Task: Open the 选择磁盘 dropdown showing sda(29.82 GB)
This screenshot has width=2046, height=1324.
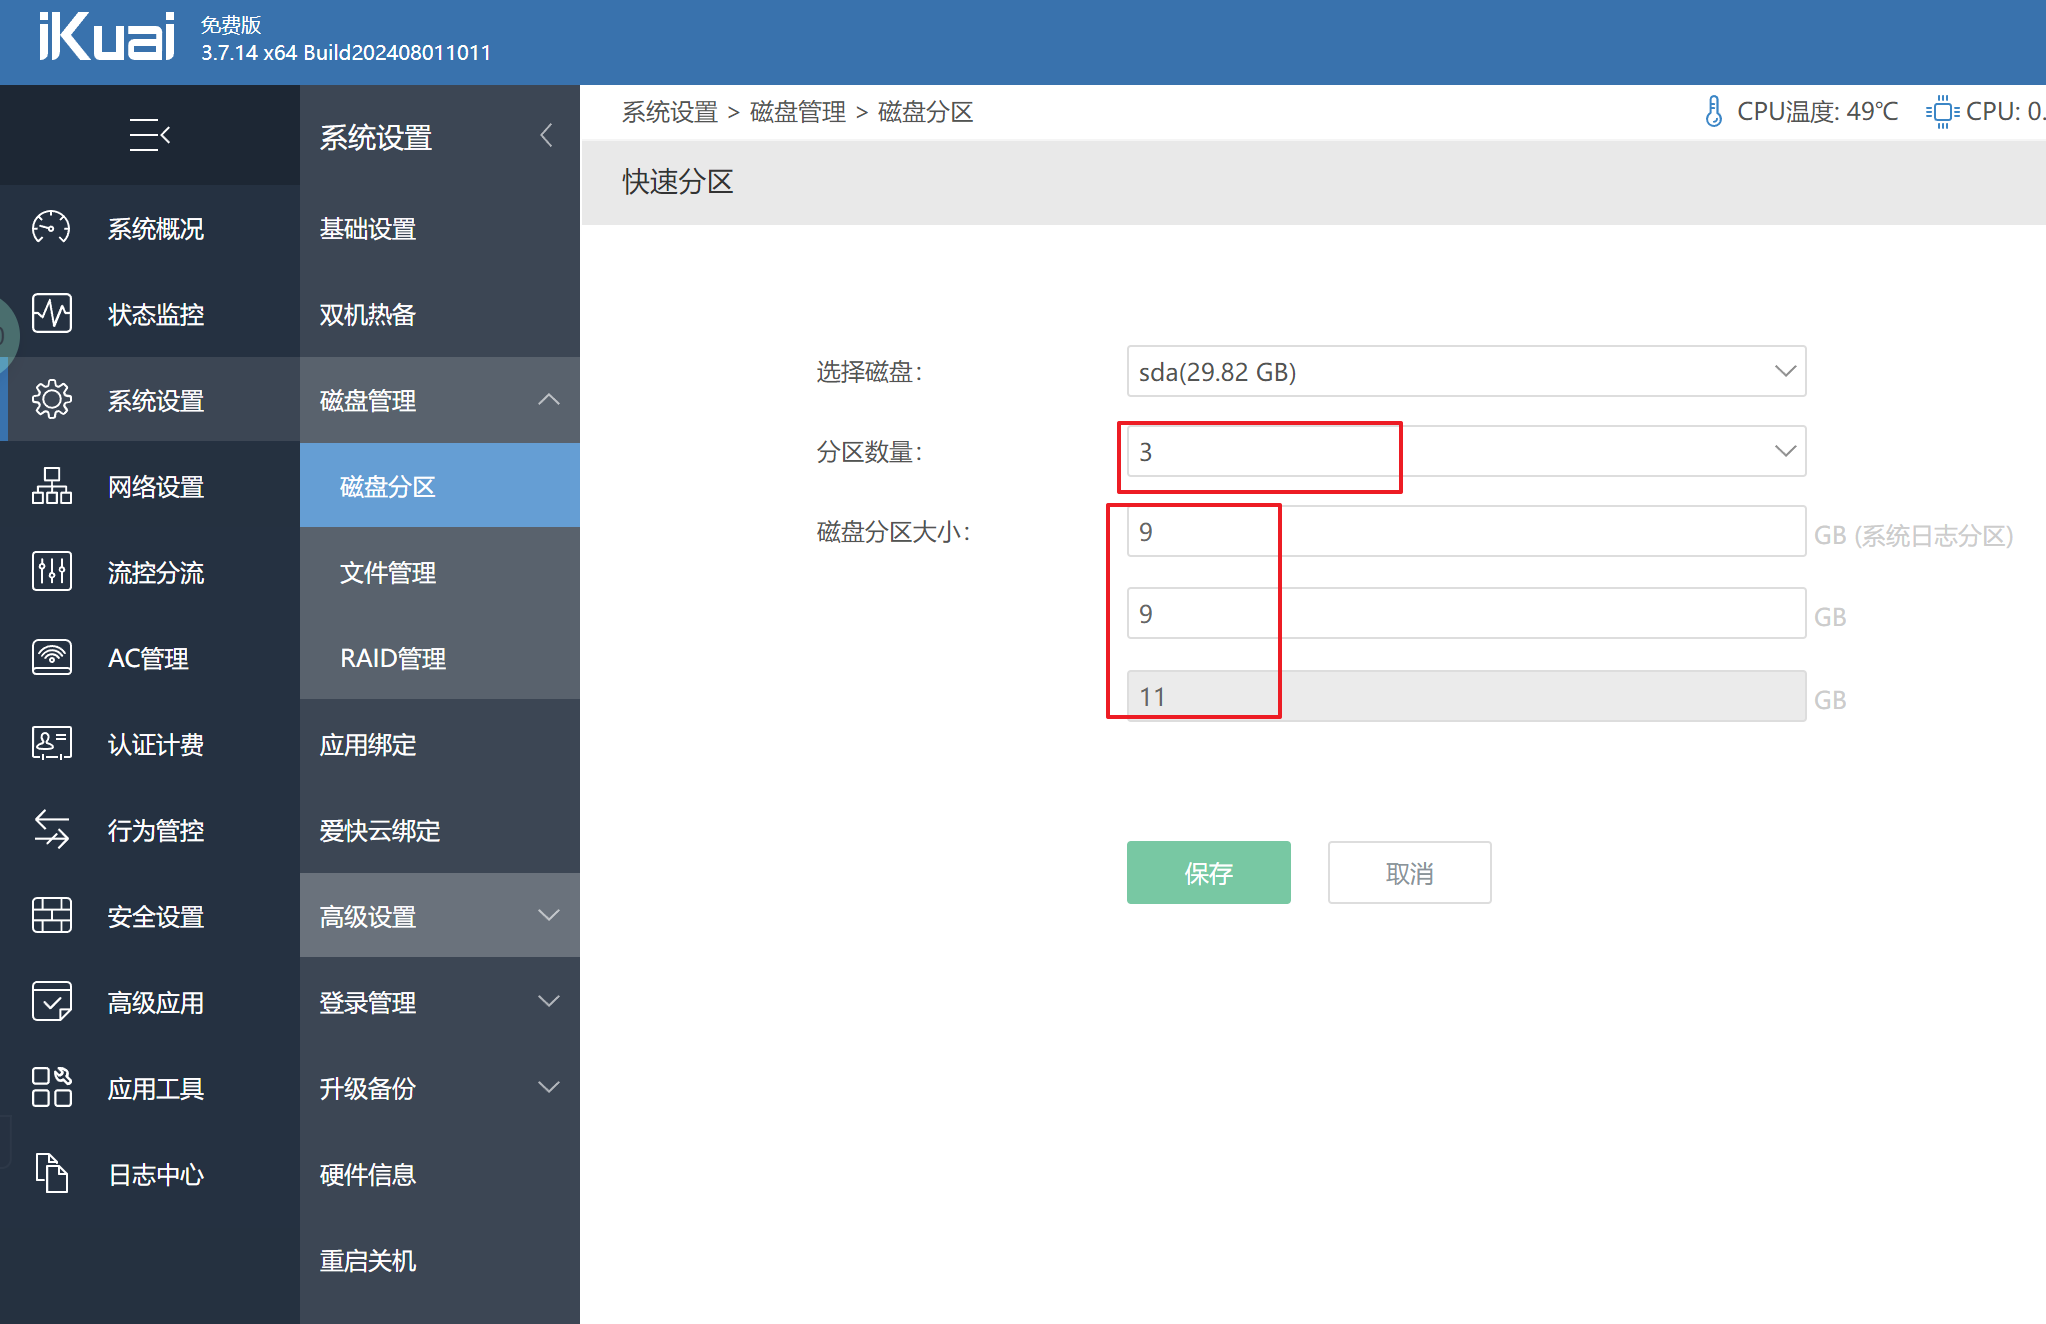Action: (x=1466, y=371)
